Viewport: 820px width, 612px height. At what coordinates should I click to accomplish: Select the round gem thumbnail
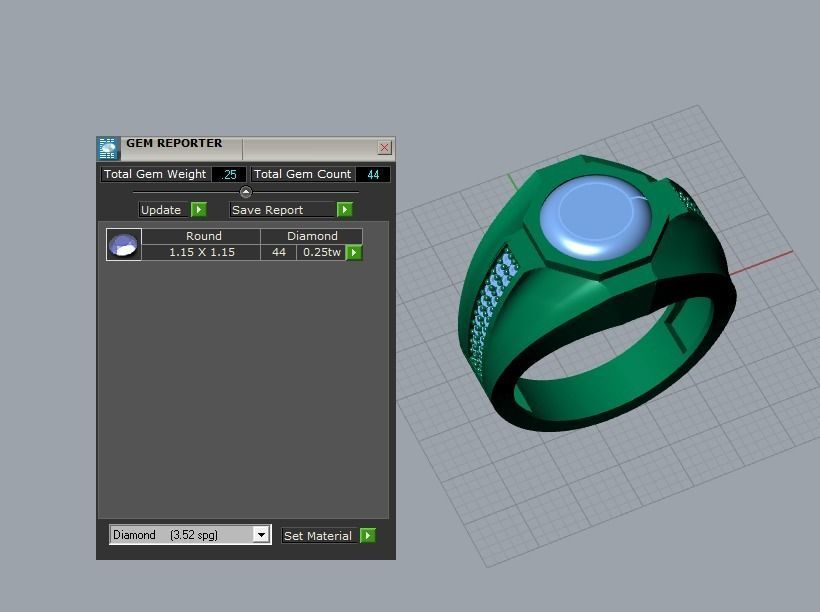[123, 244]
